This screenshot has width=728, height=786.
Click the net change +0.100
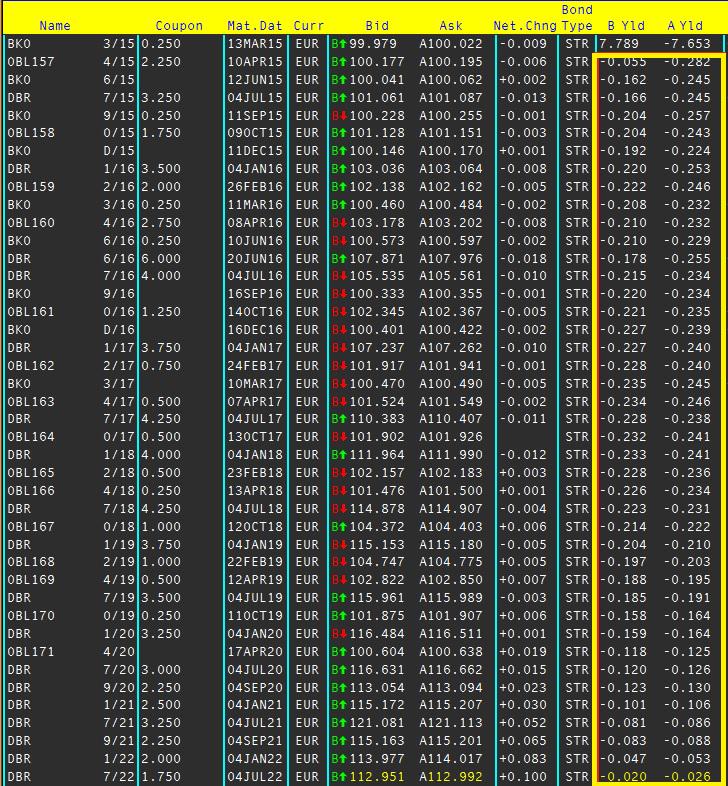click(x=523, y=777)
